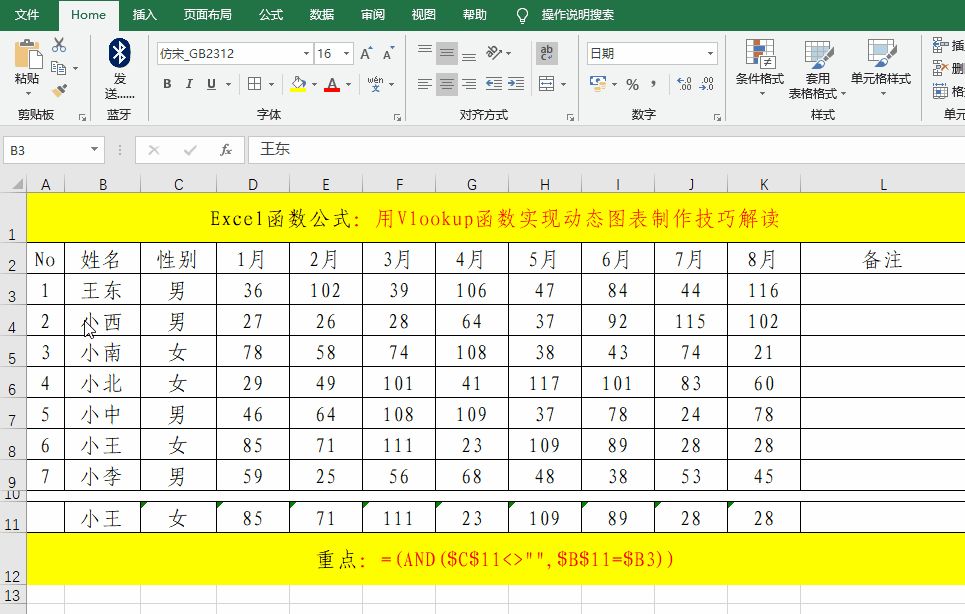965x614 pixels.
Task: Toggle wrap text button
Action: [x=547, y=53]
